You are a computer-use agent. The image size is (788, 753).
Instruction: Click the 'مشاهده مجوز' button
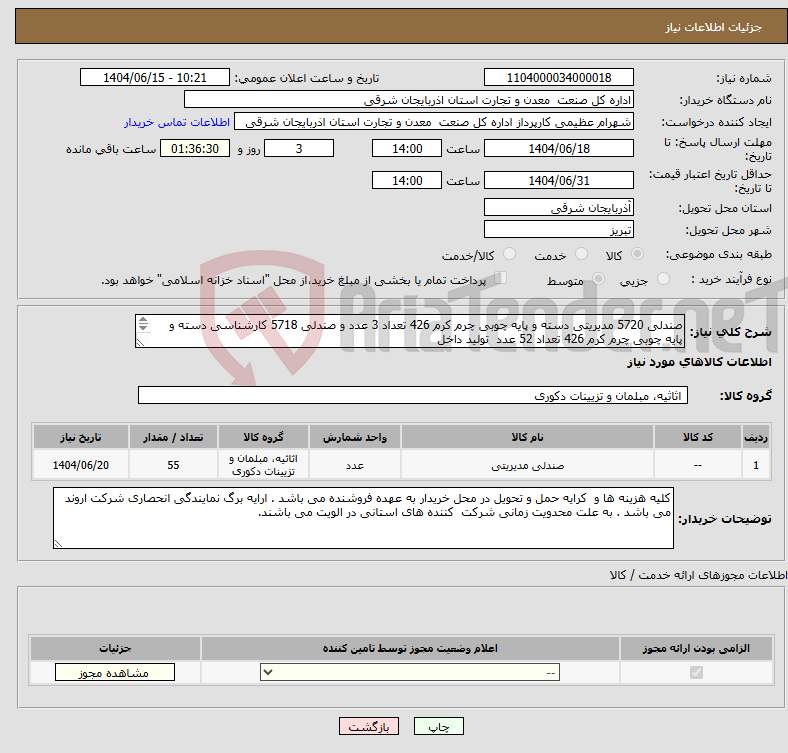114,673
